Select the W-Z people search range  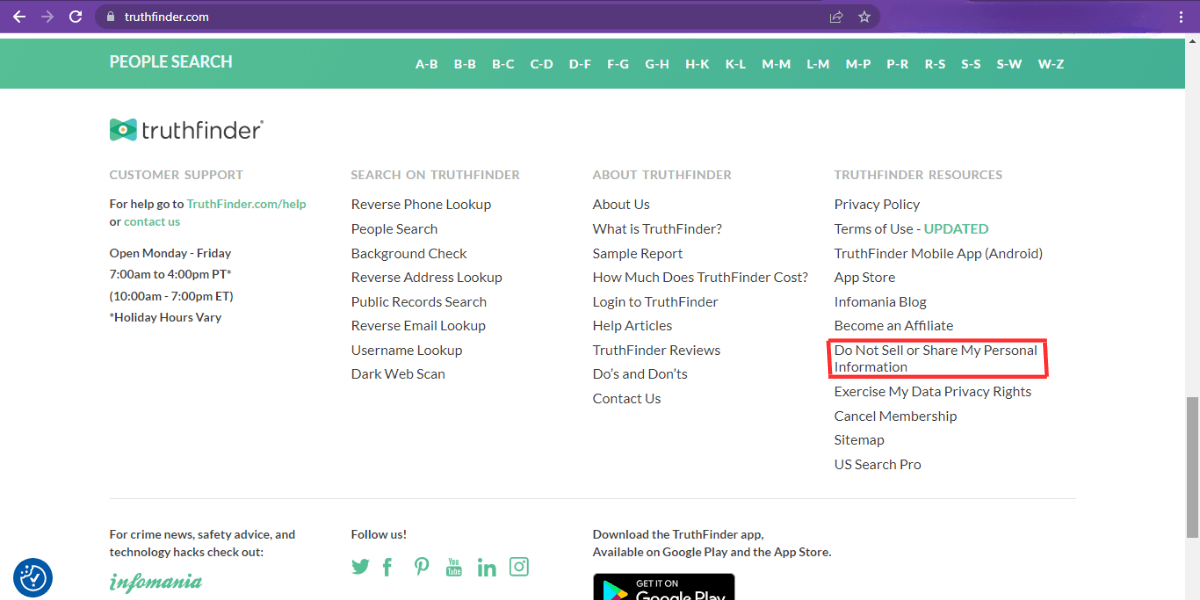point(1051,64)
